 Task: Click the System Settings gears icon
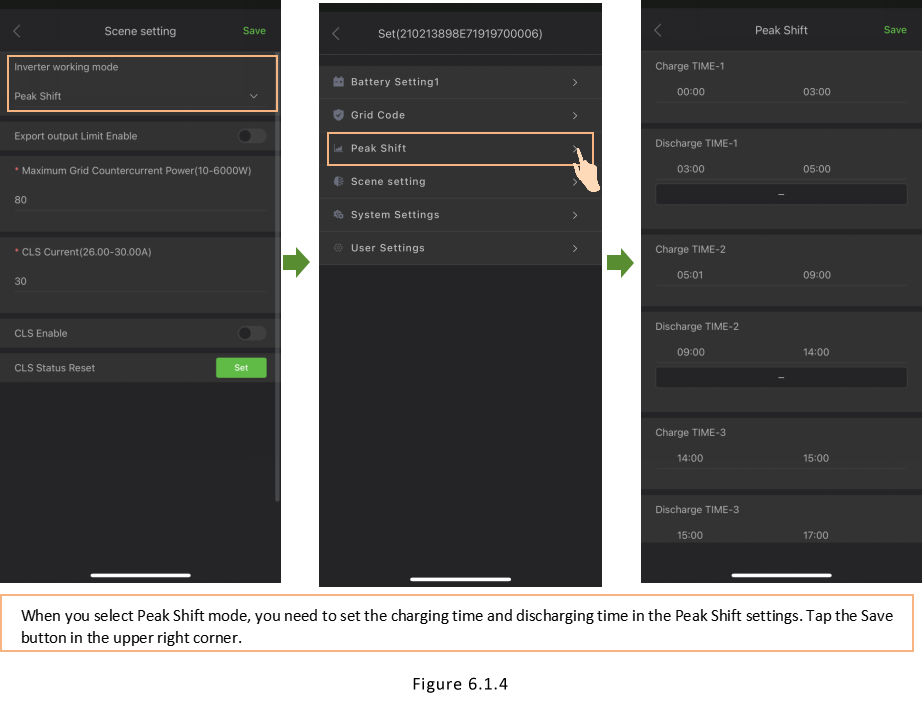click(x=338, y=215)
